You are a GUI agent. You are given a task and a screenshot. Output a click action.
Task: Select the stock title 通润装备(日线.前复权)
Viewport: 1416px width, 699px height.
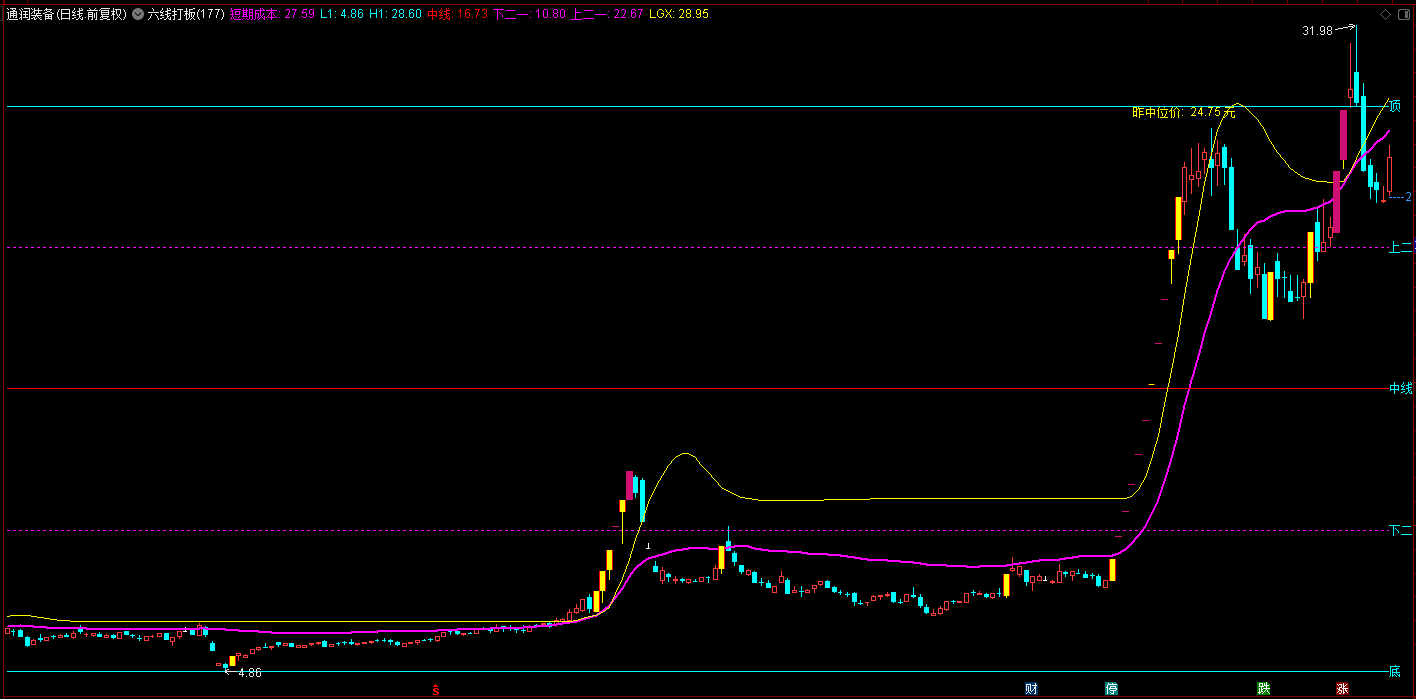[x=66, y=15]
